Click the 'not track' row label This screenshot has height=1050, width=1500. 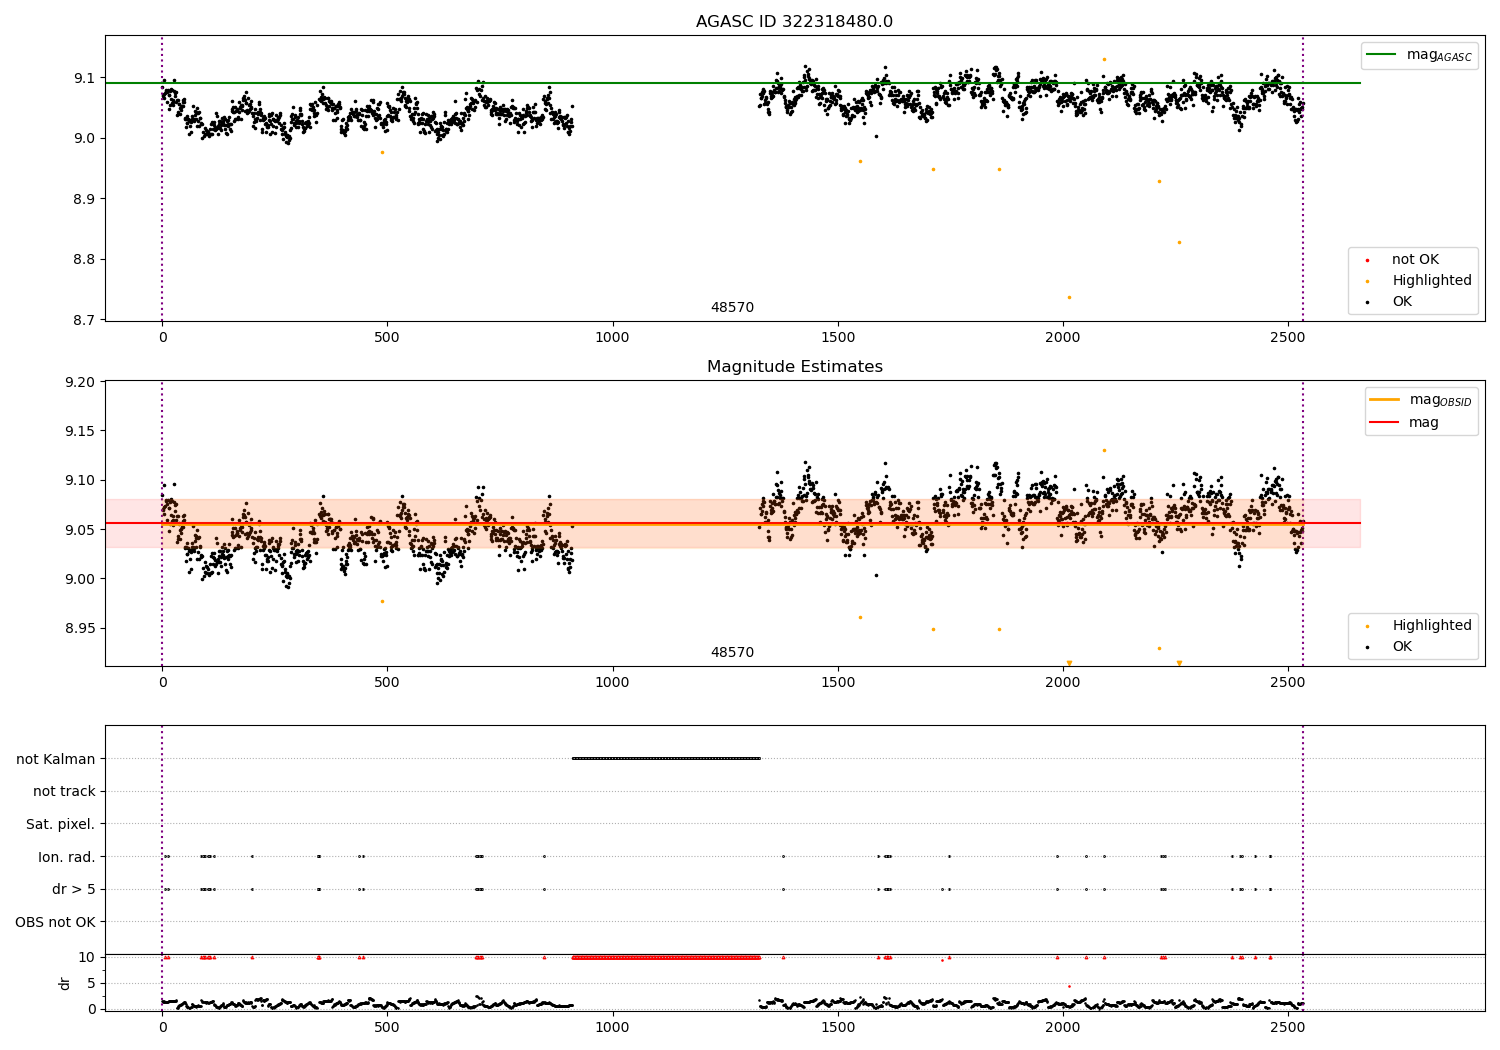[x=64, y=792]
